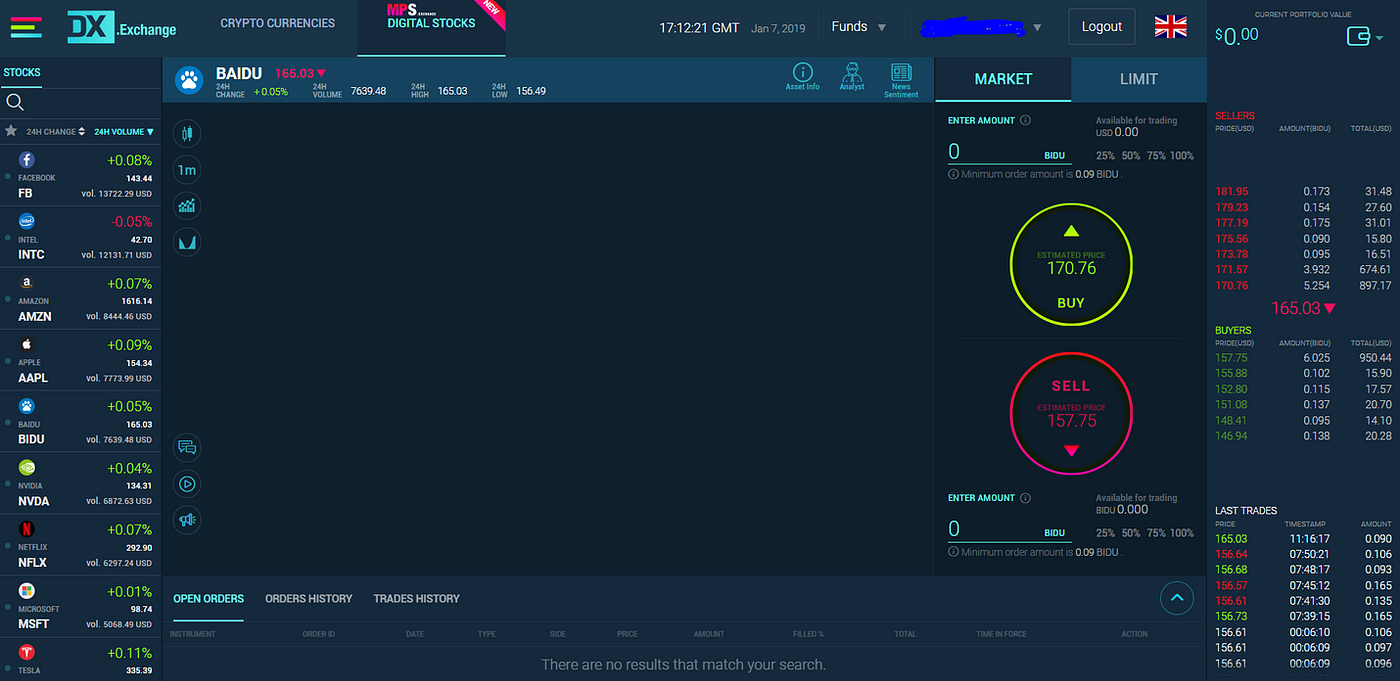Focus the buy Enter Amount field
The image size is (1400, 681).
click(x=1008, y=152)
